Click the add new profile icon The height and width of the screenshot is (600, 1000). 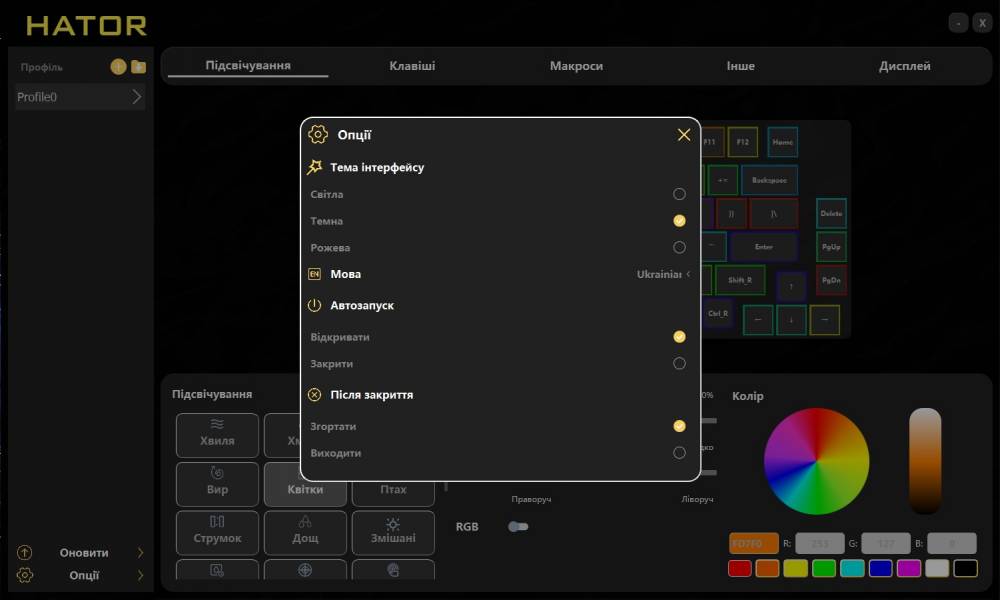[x=118, y=67]
